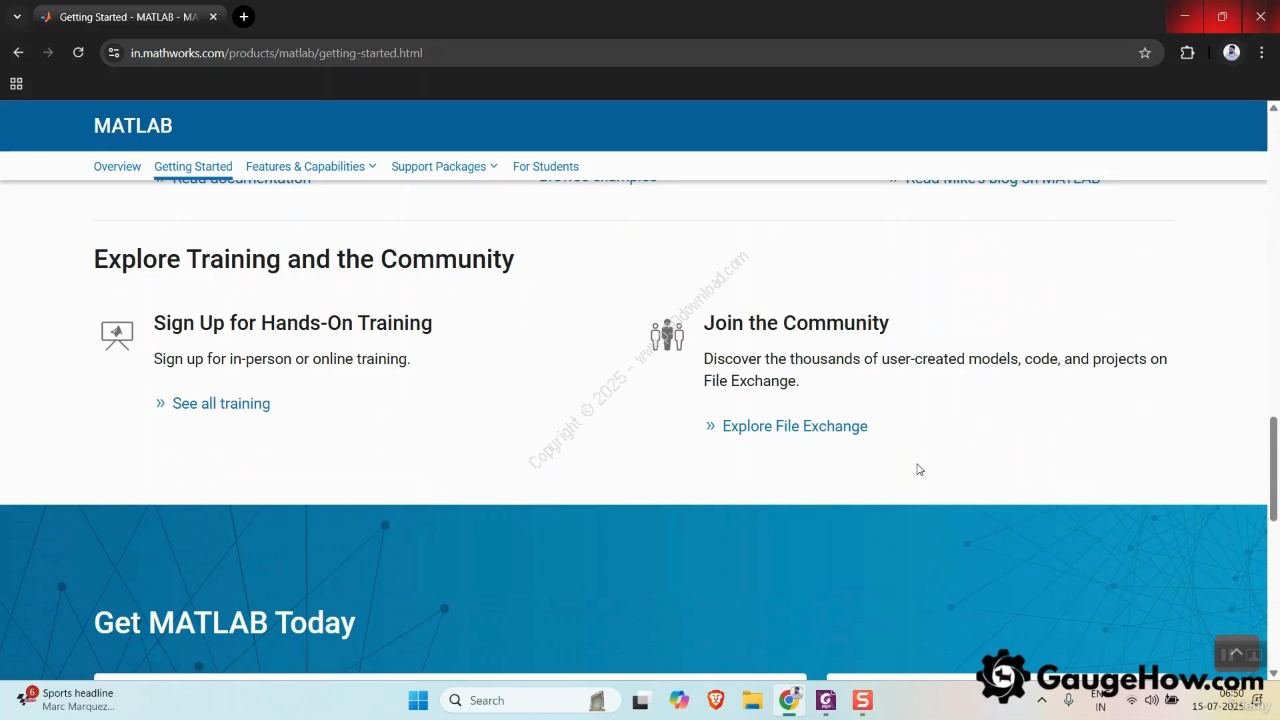Go back using the browser back arrow
The height and width of the screenshot is (720, 1280).
click(18, 53)
